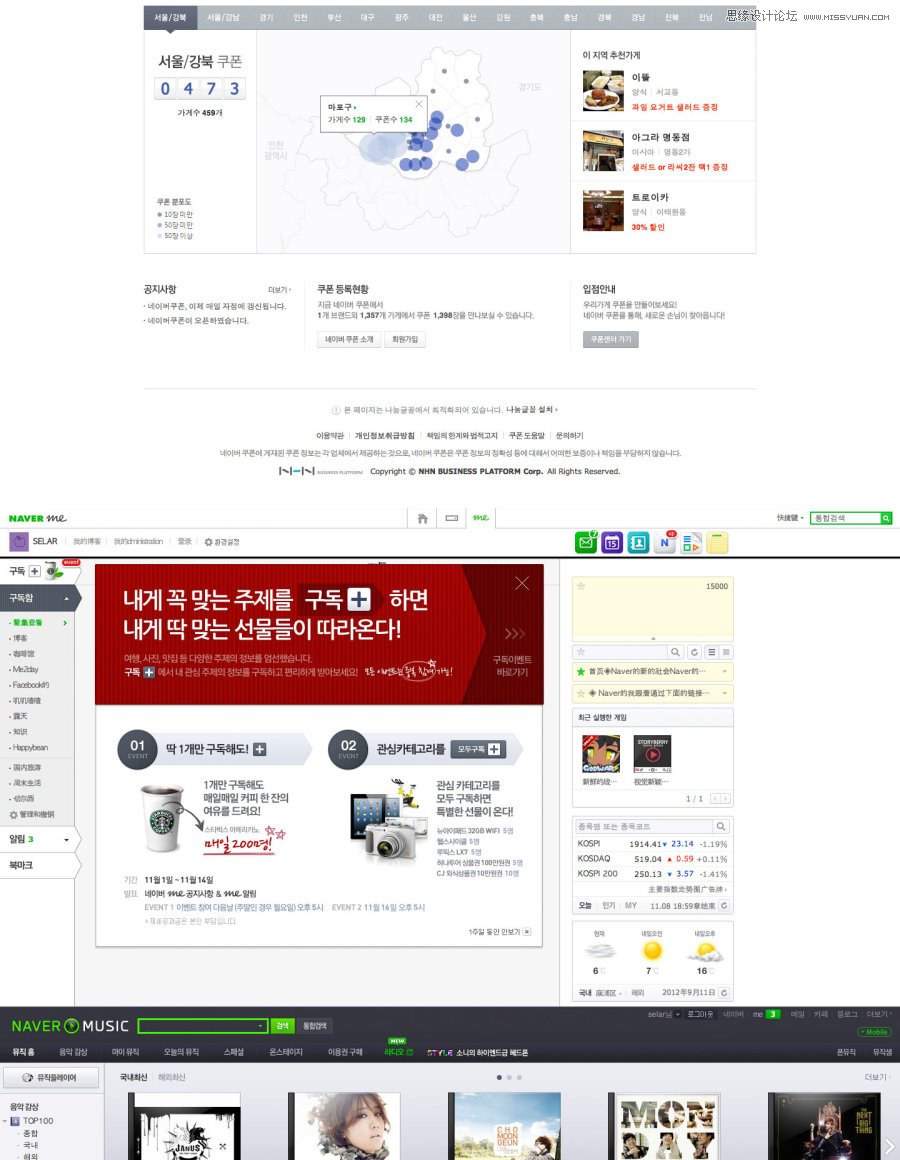Image resolution: width=900 pixels, height=1160 pixels.
Task: Click the star on the empty yellow memo
Action: coord(581,586)
